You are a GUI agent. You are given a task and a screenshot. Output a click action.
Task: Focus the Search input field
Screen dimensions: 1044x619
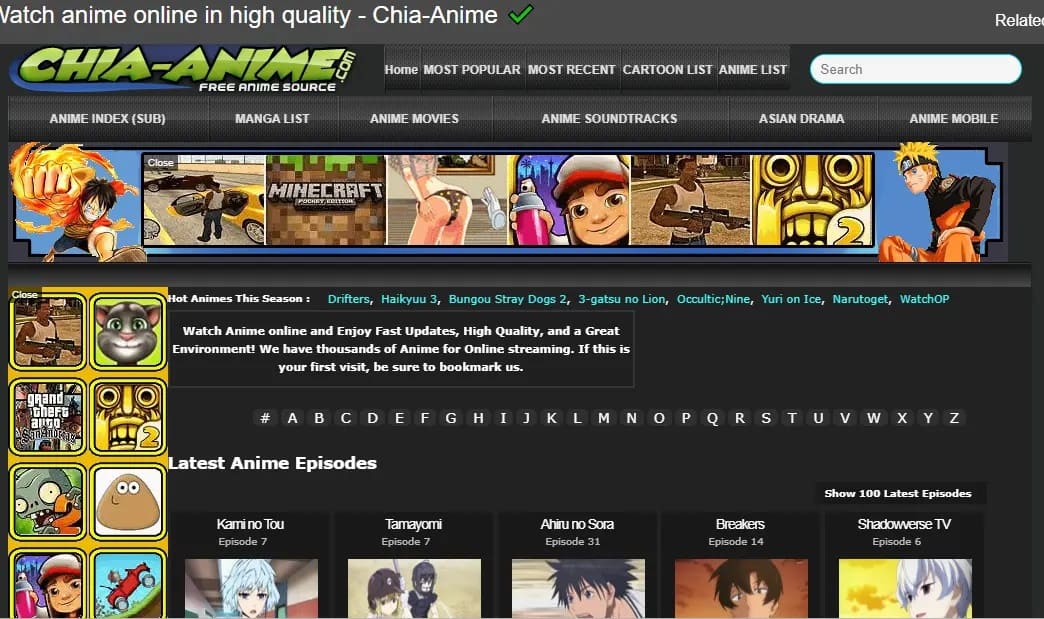[915, 69]
